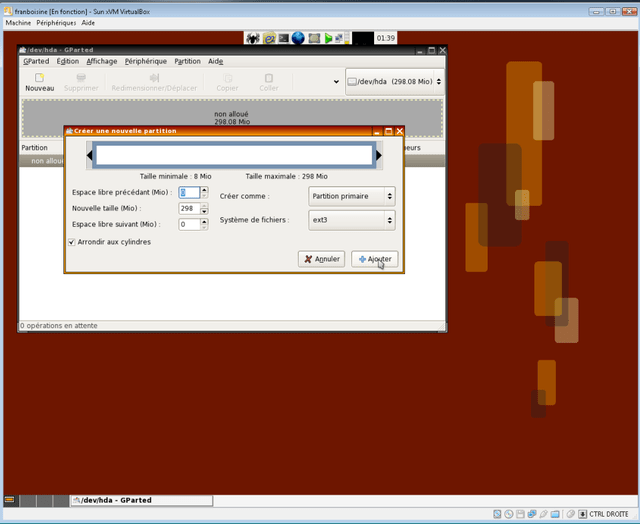Image resolution: width=640 pixels, height=524 pixels.
Task: Launch the blue globe browser icon
Action: (x=298, y=38)
